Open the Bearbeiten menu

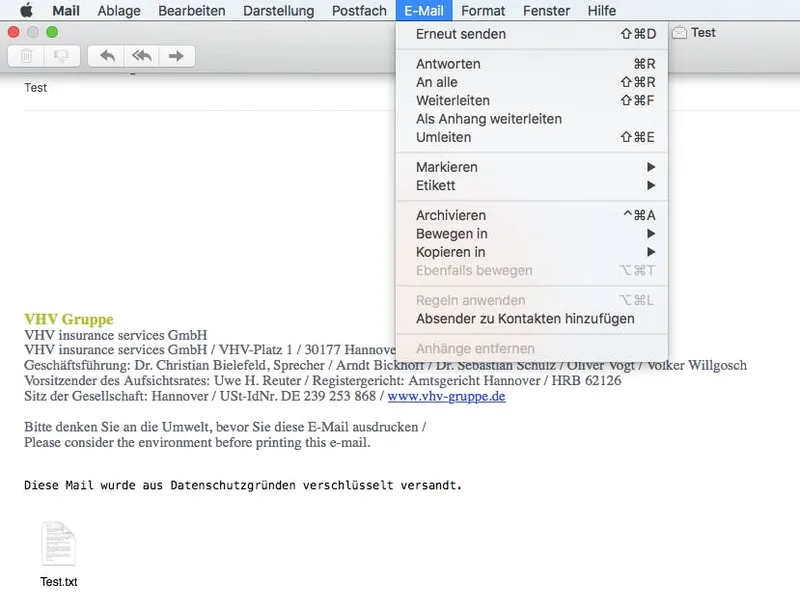(192, 10)
